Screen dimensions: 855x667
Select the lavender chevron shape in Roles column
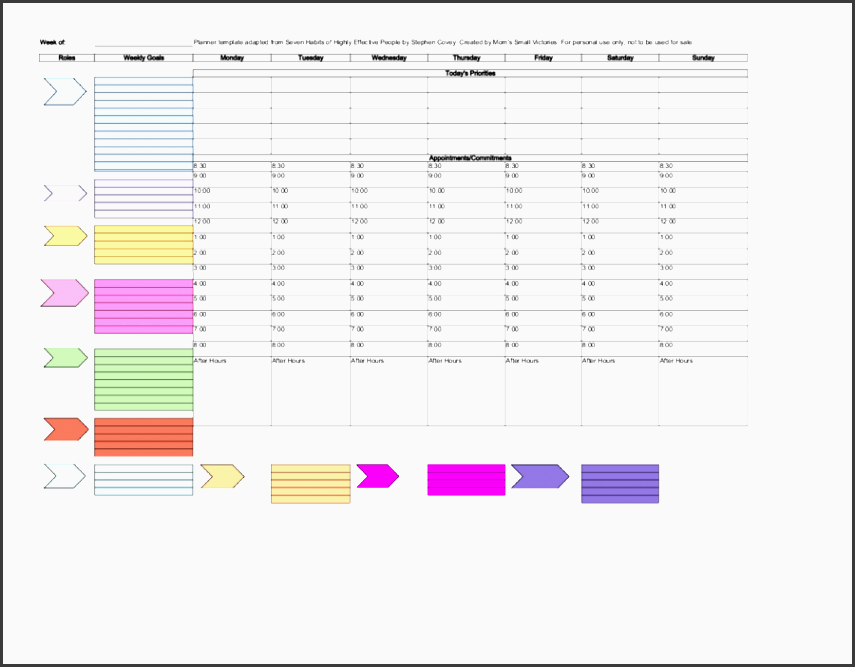click(x=65, y=193)
